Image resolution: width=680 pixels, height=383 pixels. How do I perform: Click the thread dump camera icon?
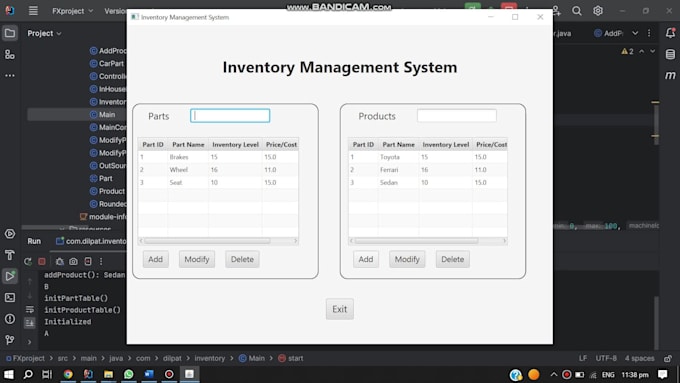click(74, 261)
